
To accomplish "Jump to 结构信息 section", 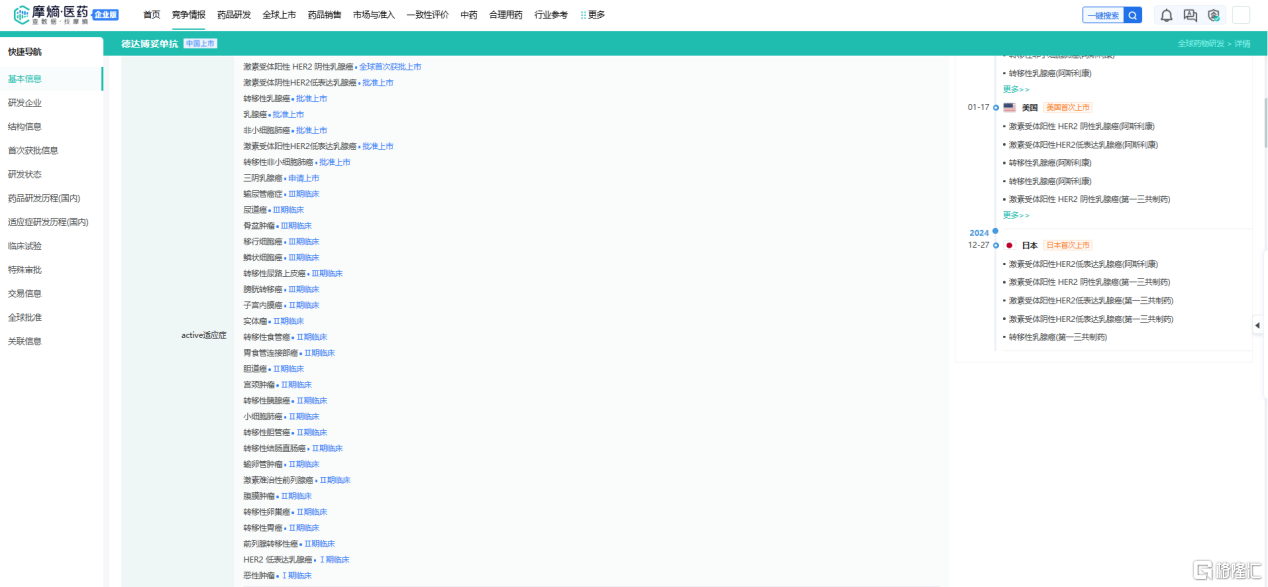I will tap(25, 127).
